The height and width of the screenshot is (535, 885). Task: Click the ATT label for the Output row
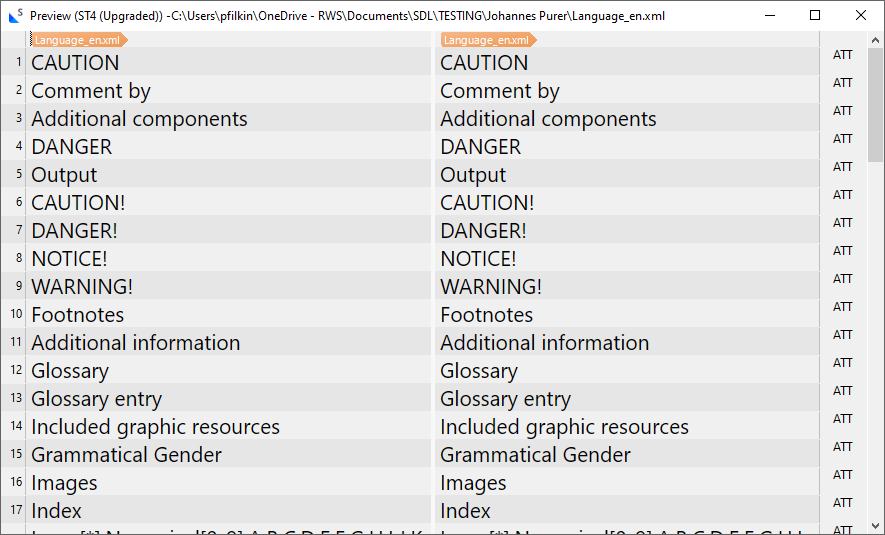click(842, 167)
